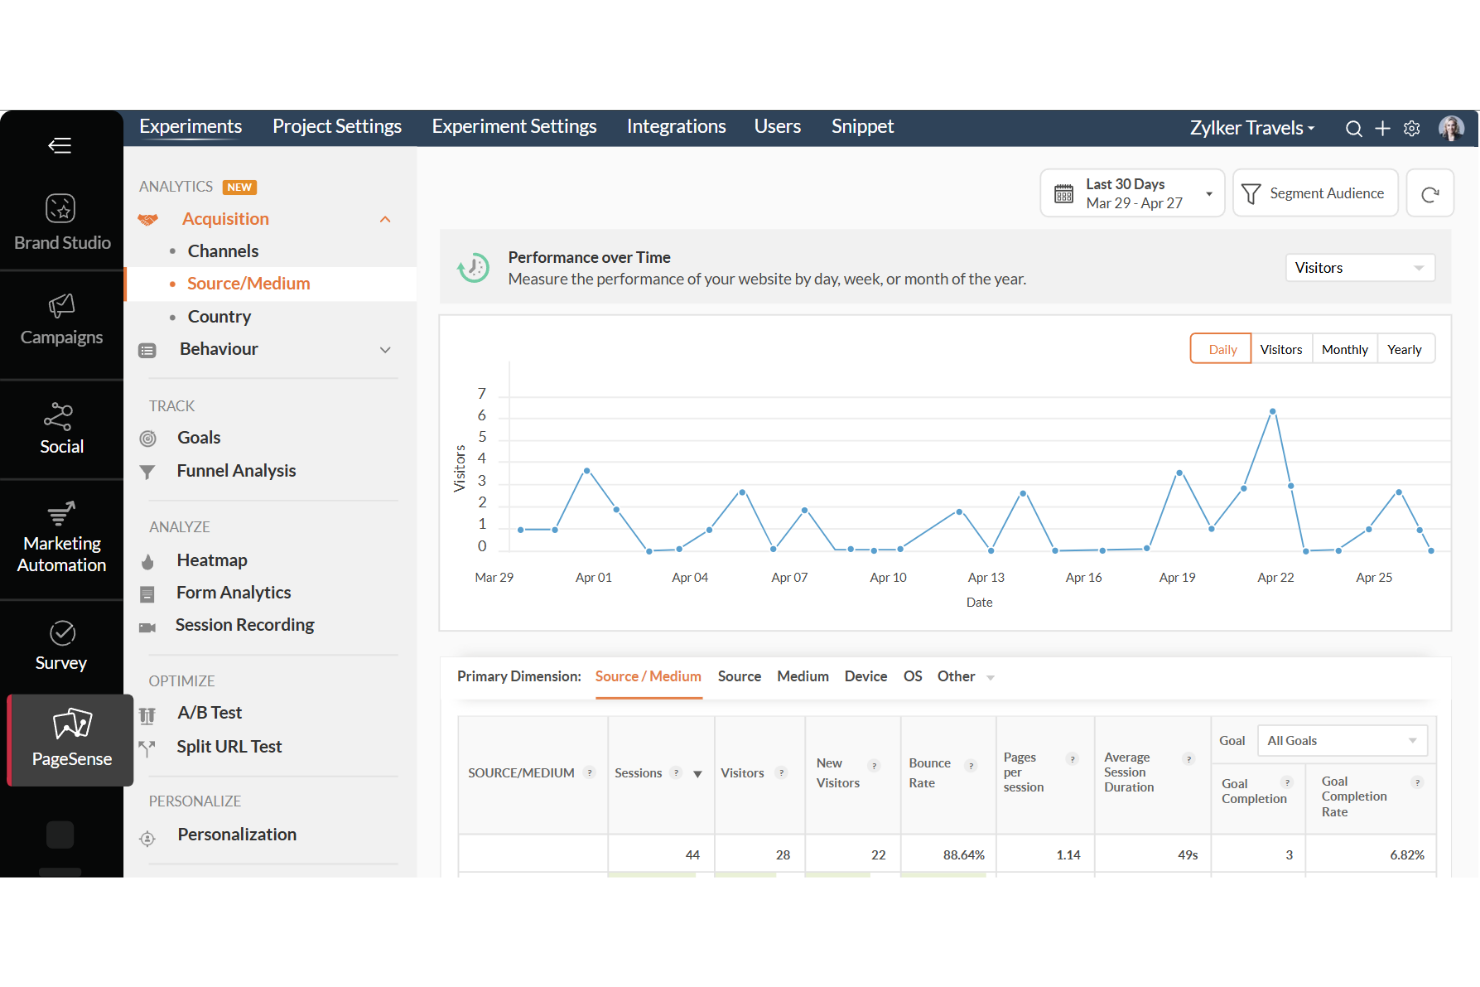Switch the chart to Yearly view

click(x=1405, y=348)
